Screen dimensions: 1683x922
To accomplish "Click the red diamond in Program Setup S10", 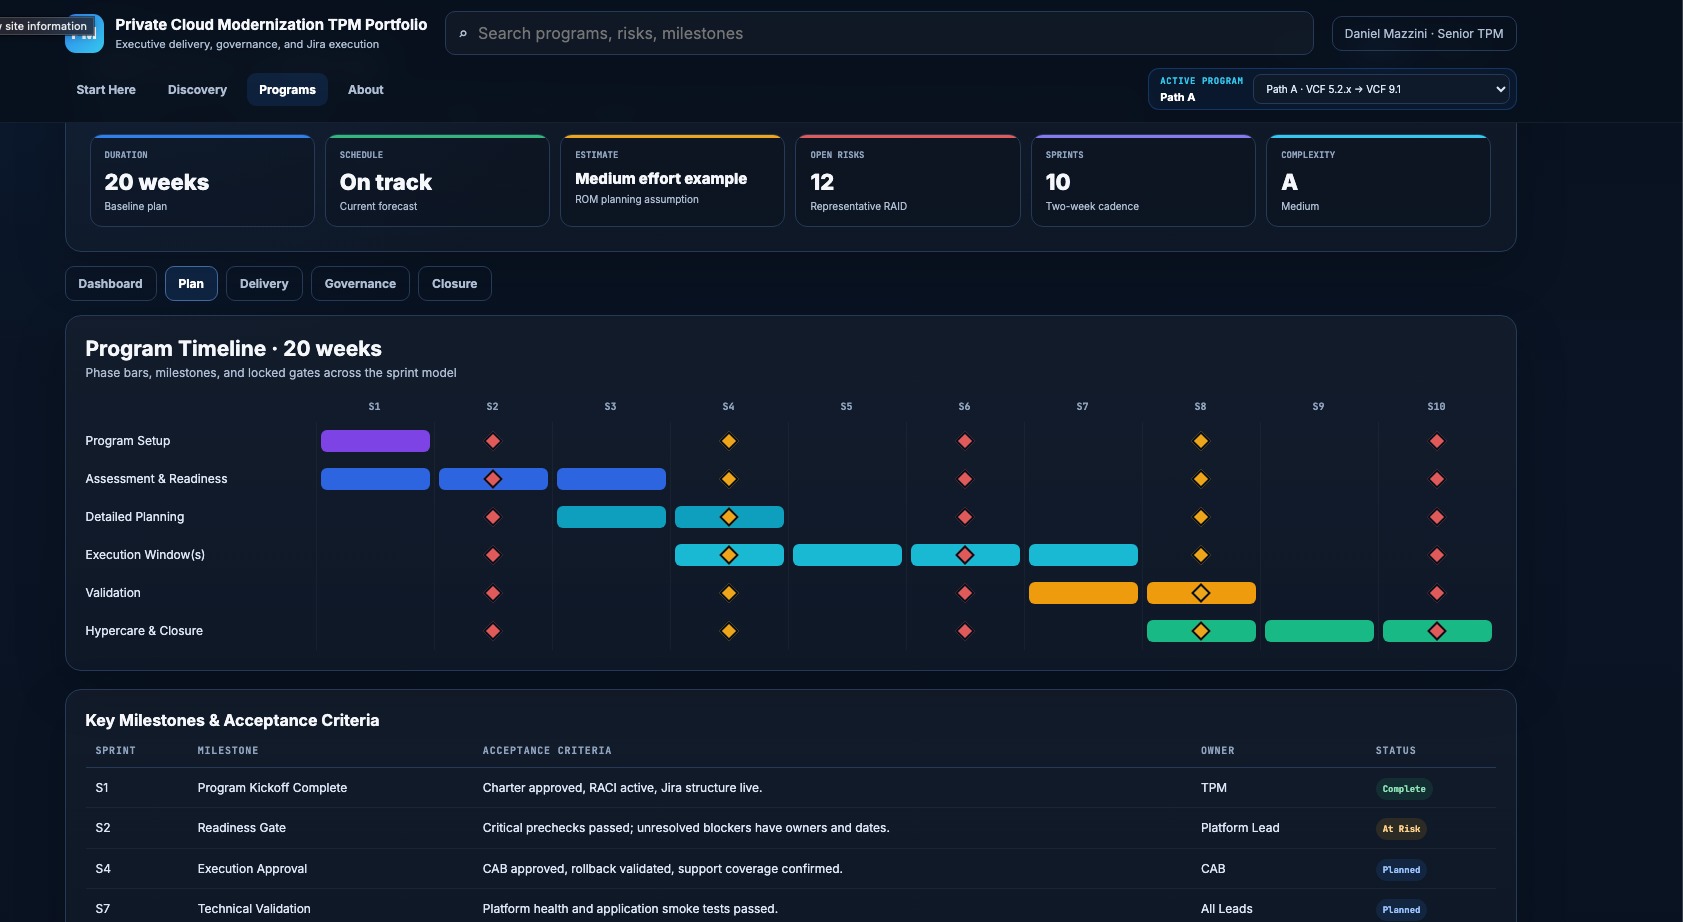I will pyautogui.click(x=1437, y=441).
